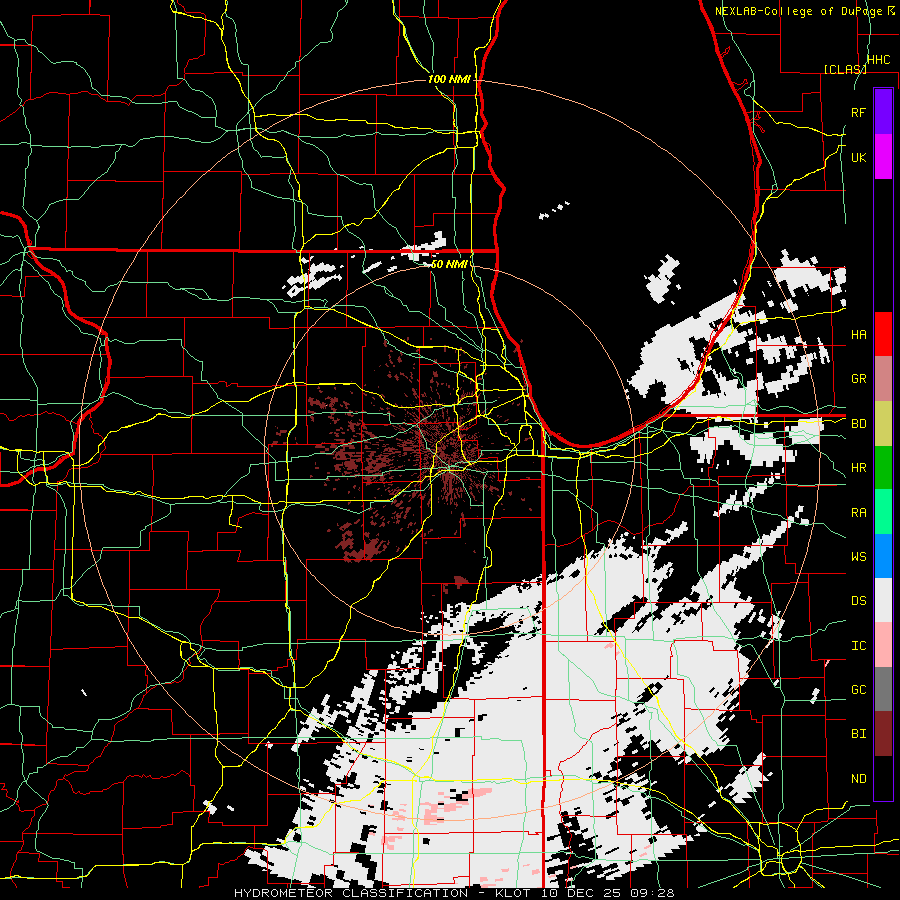Viewport: 900px width, 900px height.
Task: Click the 100 NMI range ring label
Action: click(x=449, y=79)
